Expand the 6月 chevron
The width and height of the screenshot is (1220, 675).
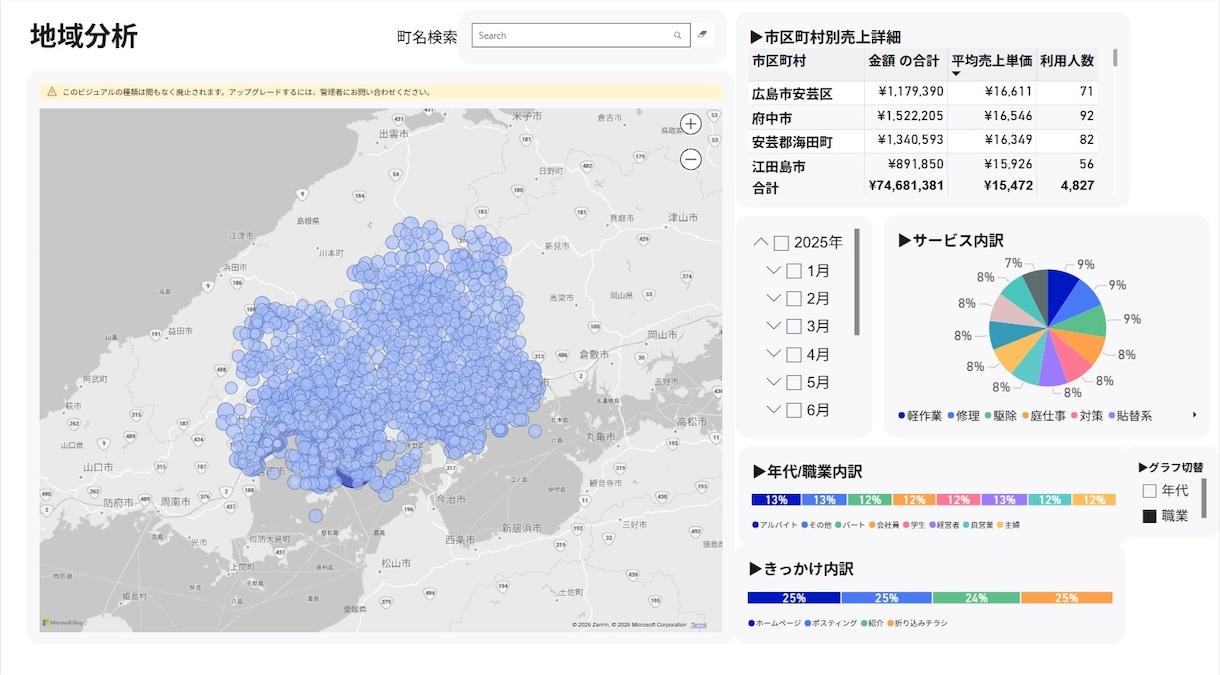[773, 410]
